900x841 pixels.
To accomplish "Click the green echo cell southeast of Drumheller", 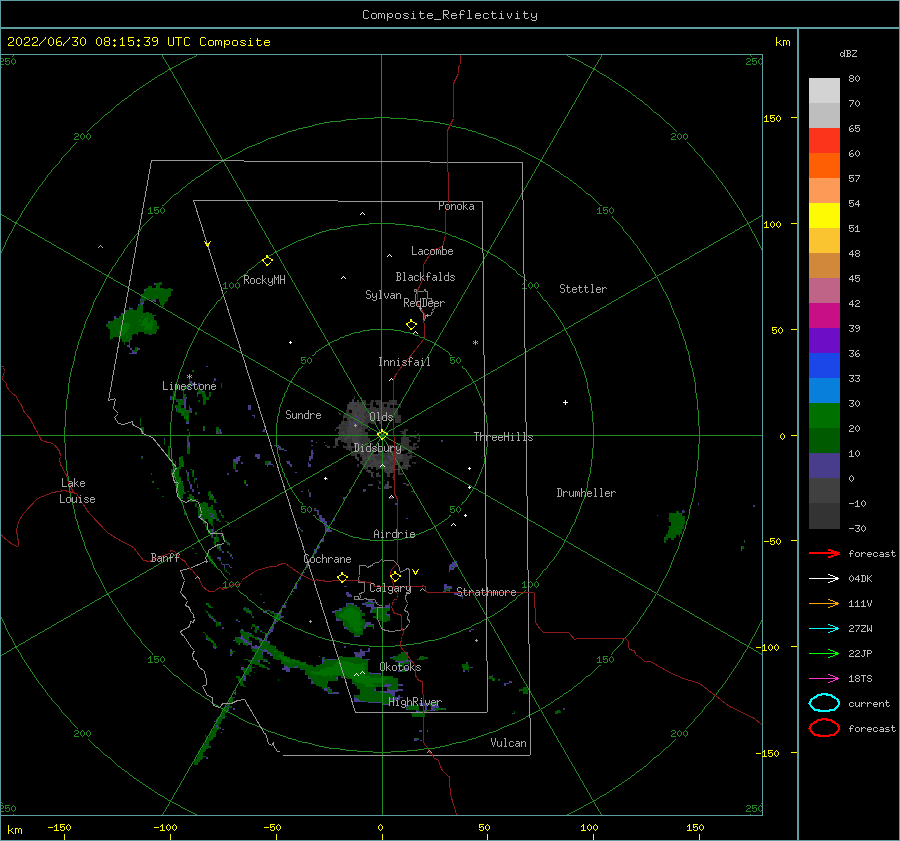I will [x=675, y=525].
